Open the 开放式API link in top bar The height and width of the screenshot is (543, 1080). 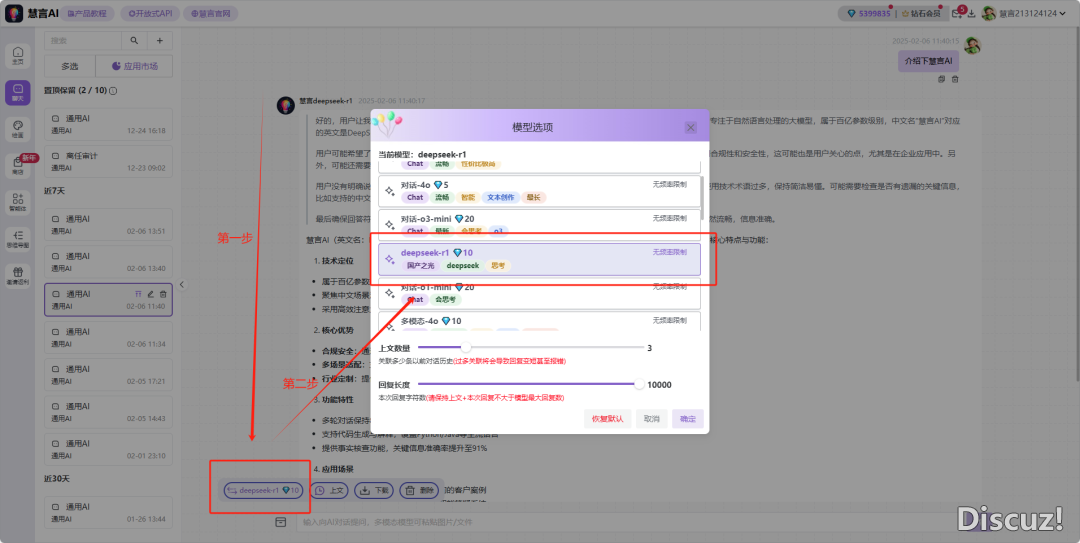click(151, 13)
